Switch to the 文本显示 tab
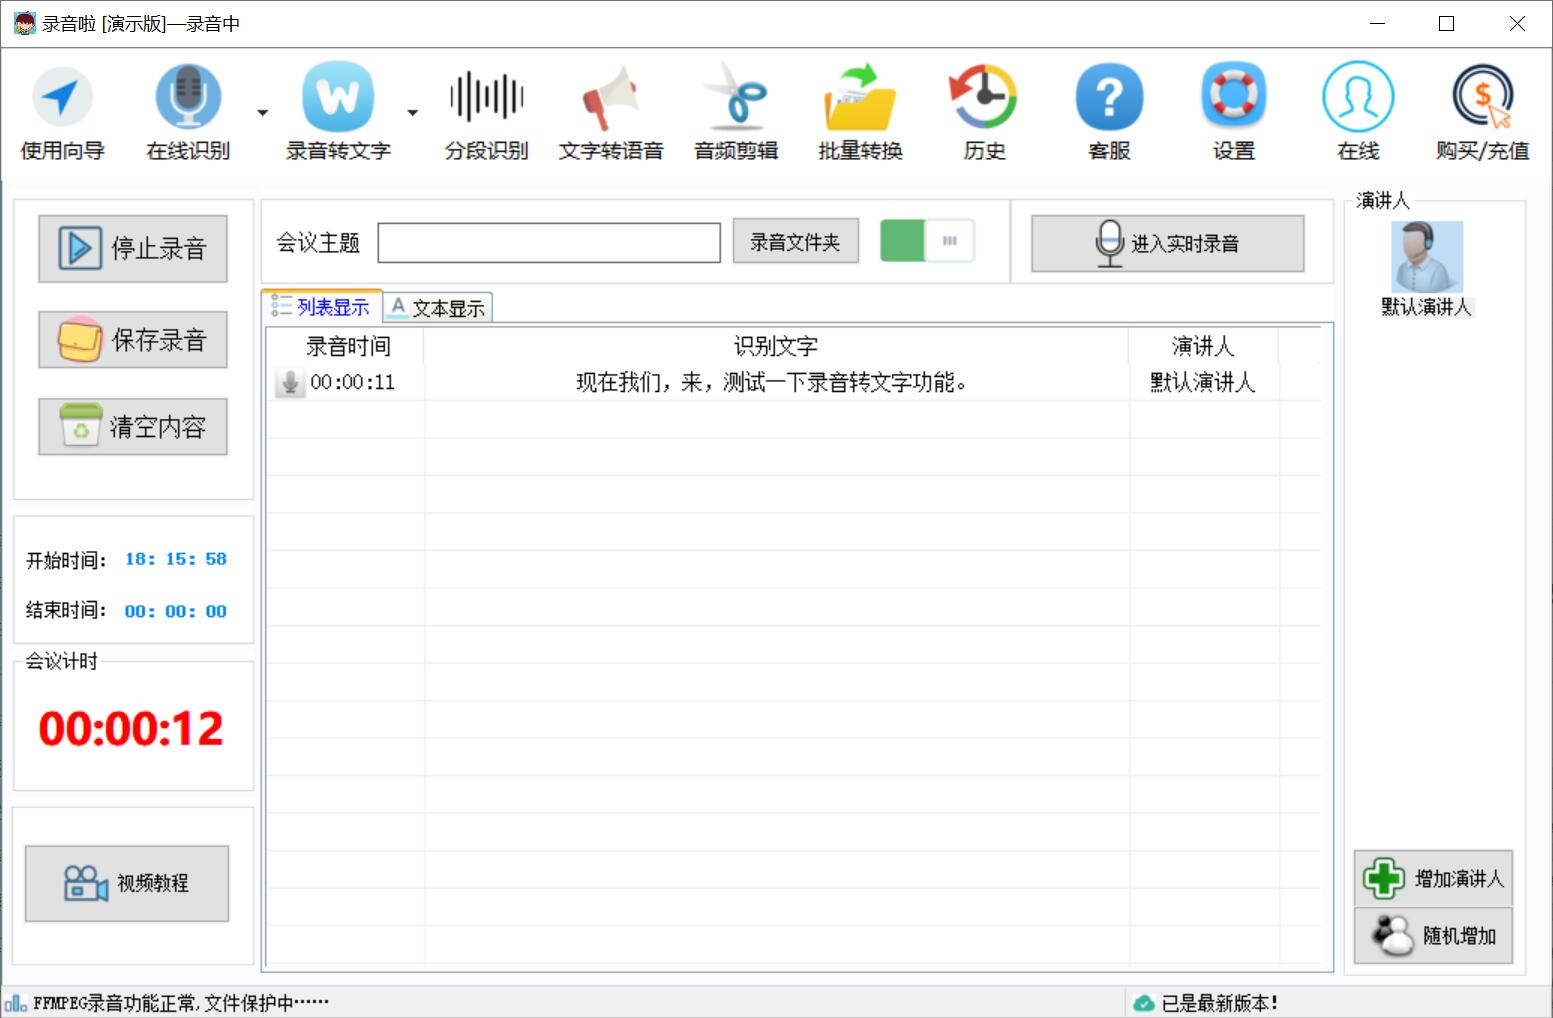Image resolution: width=1553 pixels, height=1018 pixels. 437,308
